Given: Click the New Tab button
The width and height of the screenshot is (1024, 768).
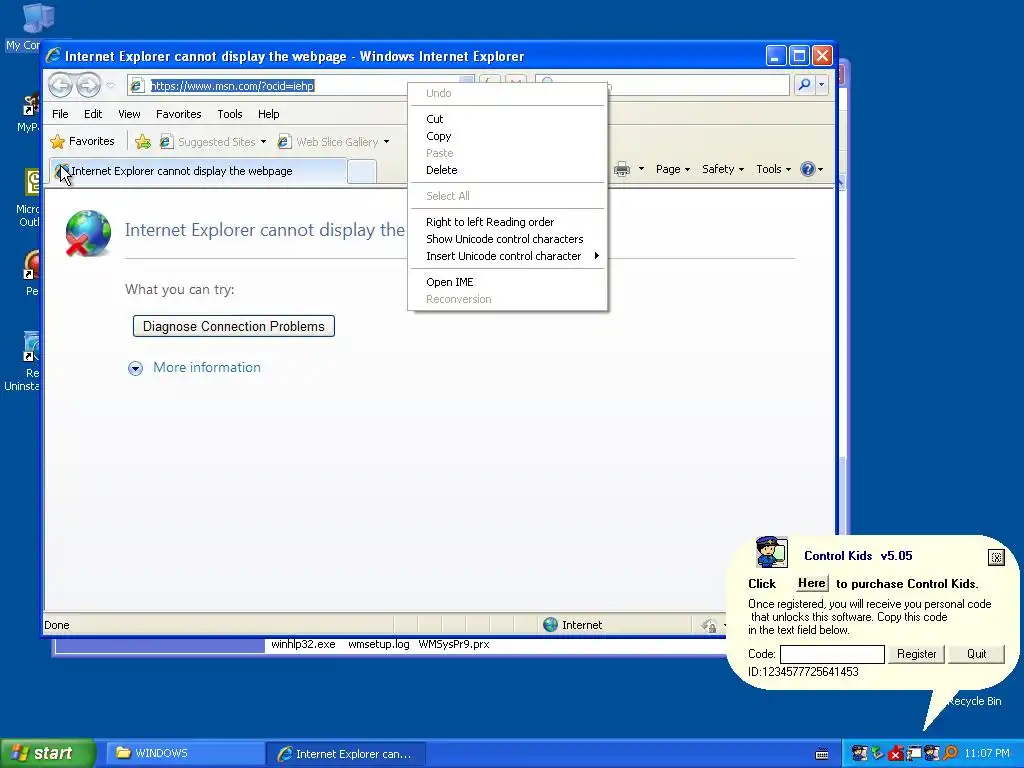Looking at the screenshot, I should click(362, 171).
